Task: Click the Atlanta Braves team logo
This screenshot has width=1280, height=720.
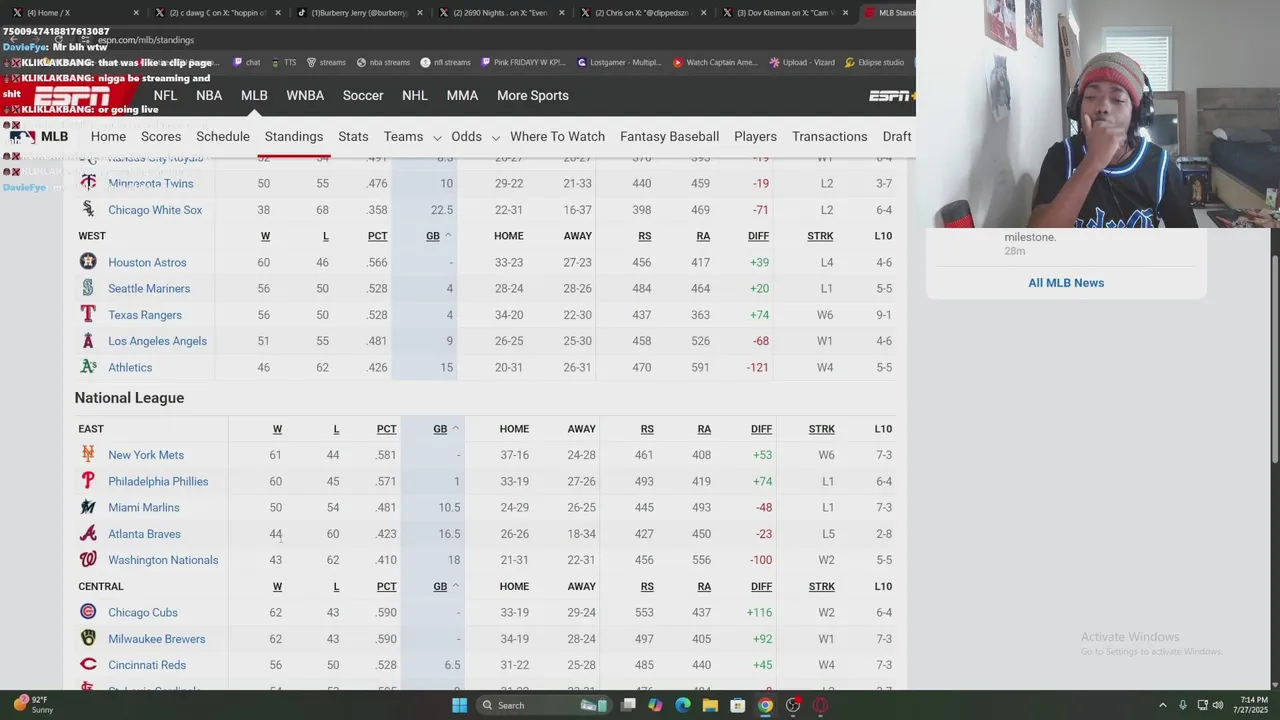Action: click(x=88, y=533)
